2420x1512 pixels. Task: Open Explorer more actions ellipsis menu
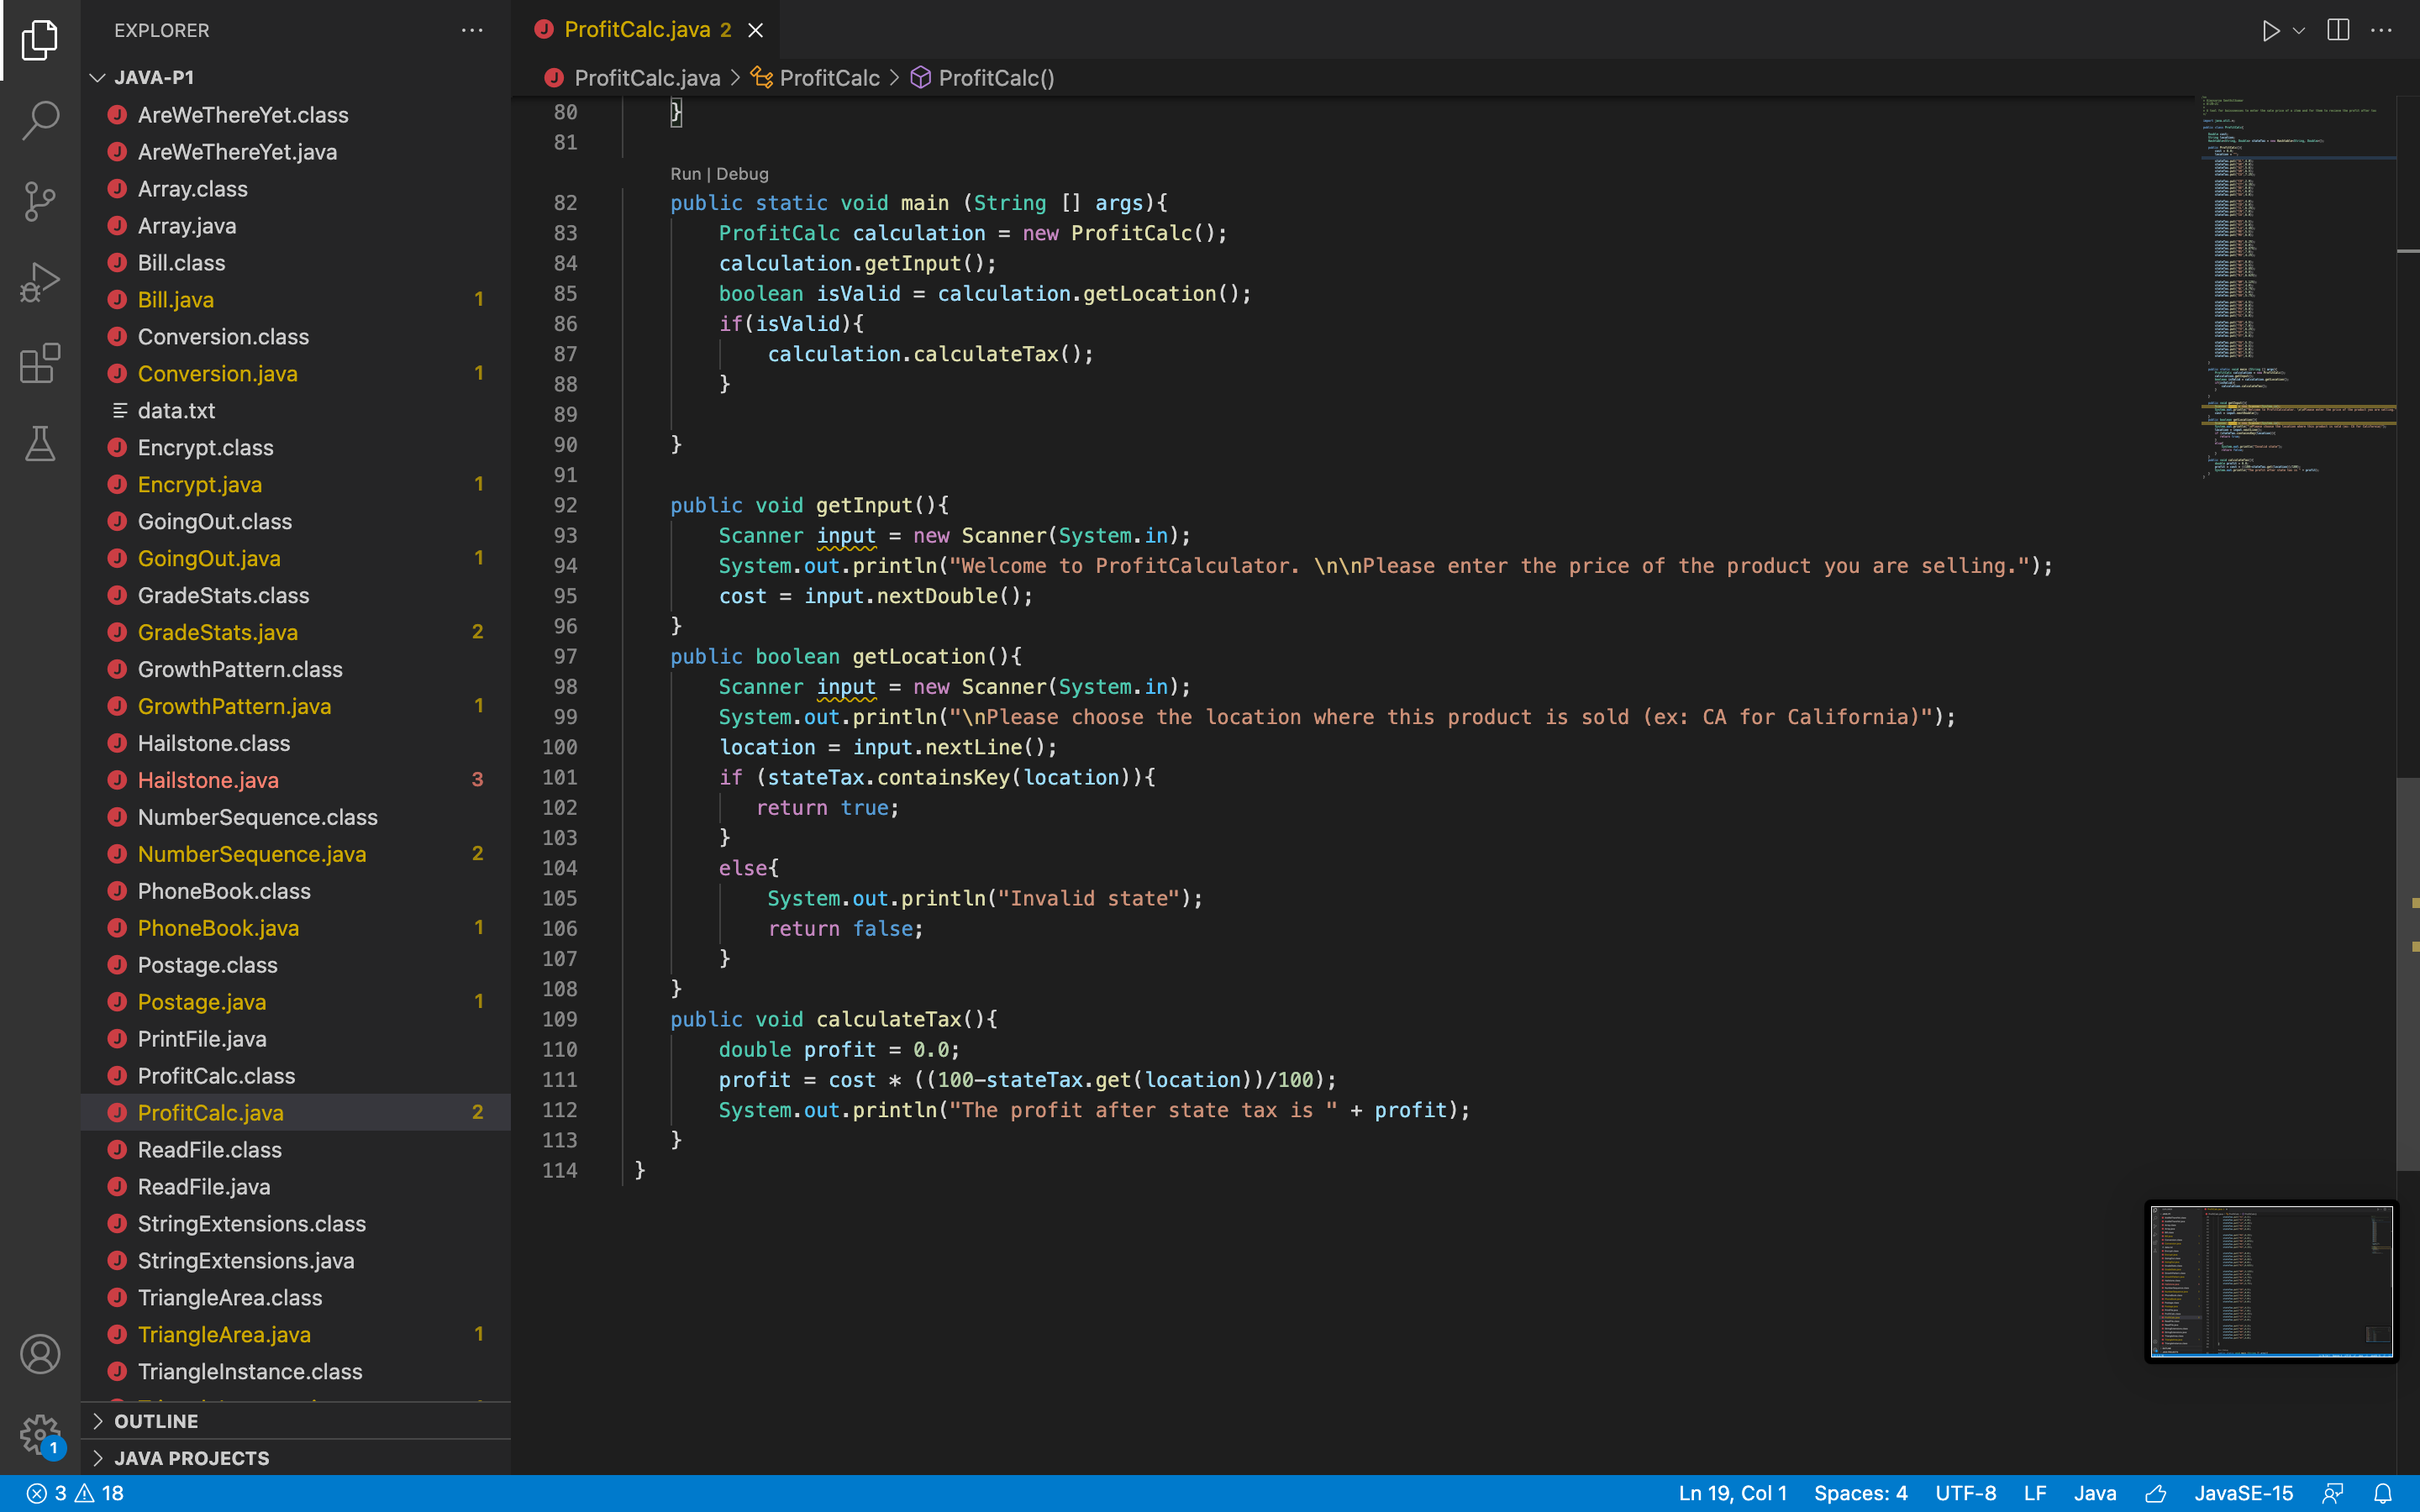tap(472, 30)
